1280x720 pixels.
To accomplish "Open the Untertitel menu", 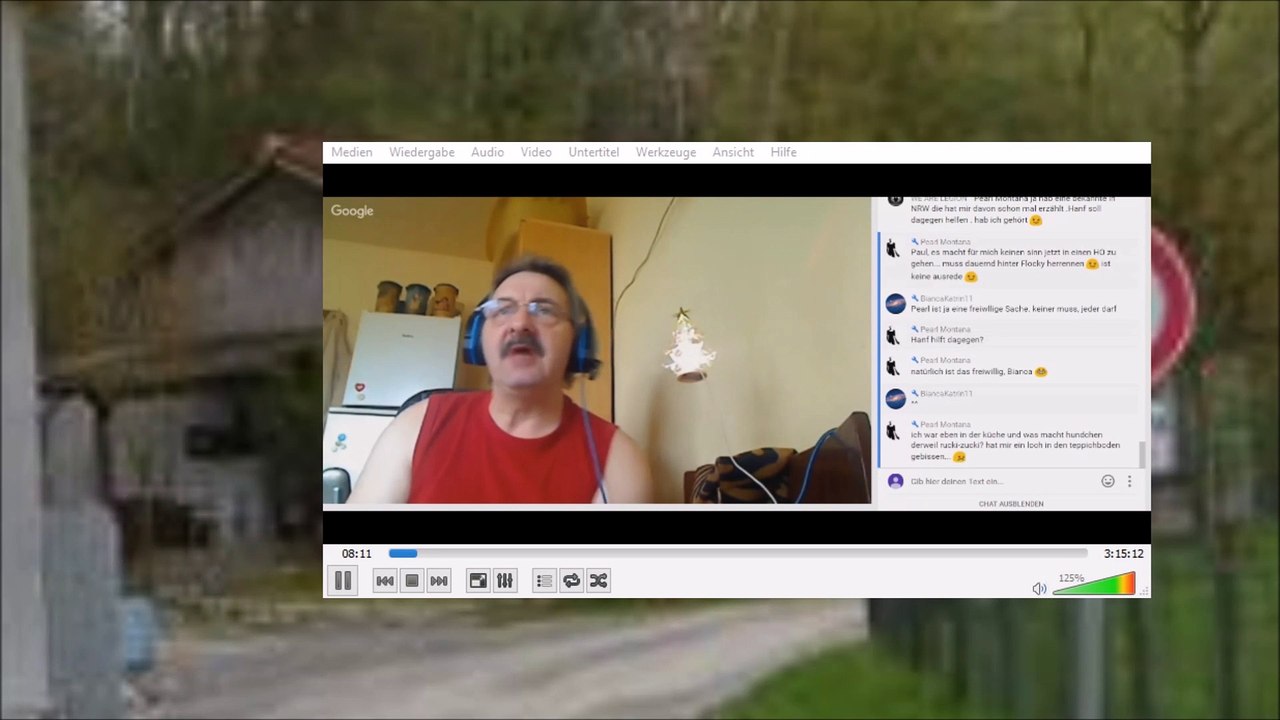I will pyautogui.click(x=594, y=152).
